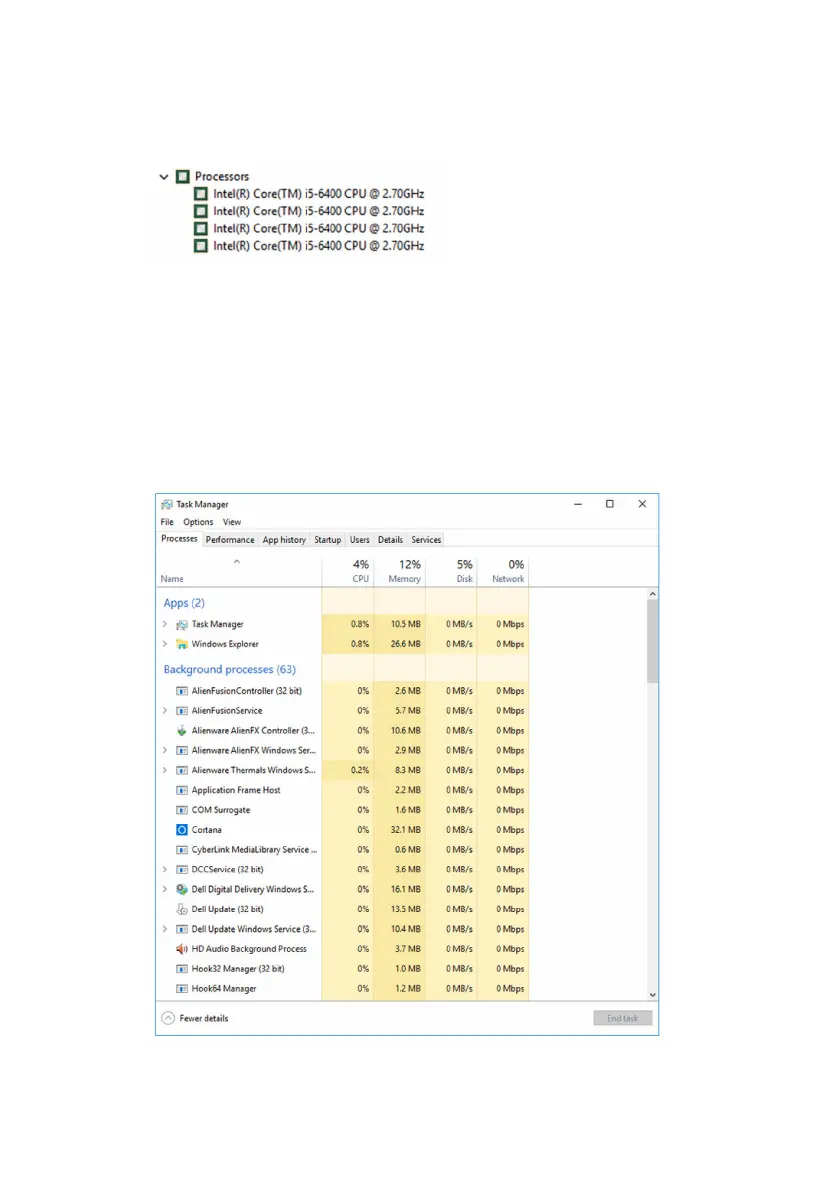Image resolution: width=835 pixels, height=1195 pixels.
Task: Click the AlienFusionController process icon
Action: pos(181,690)
